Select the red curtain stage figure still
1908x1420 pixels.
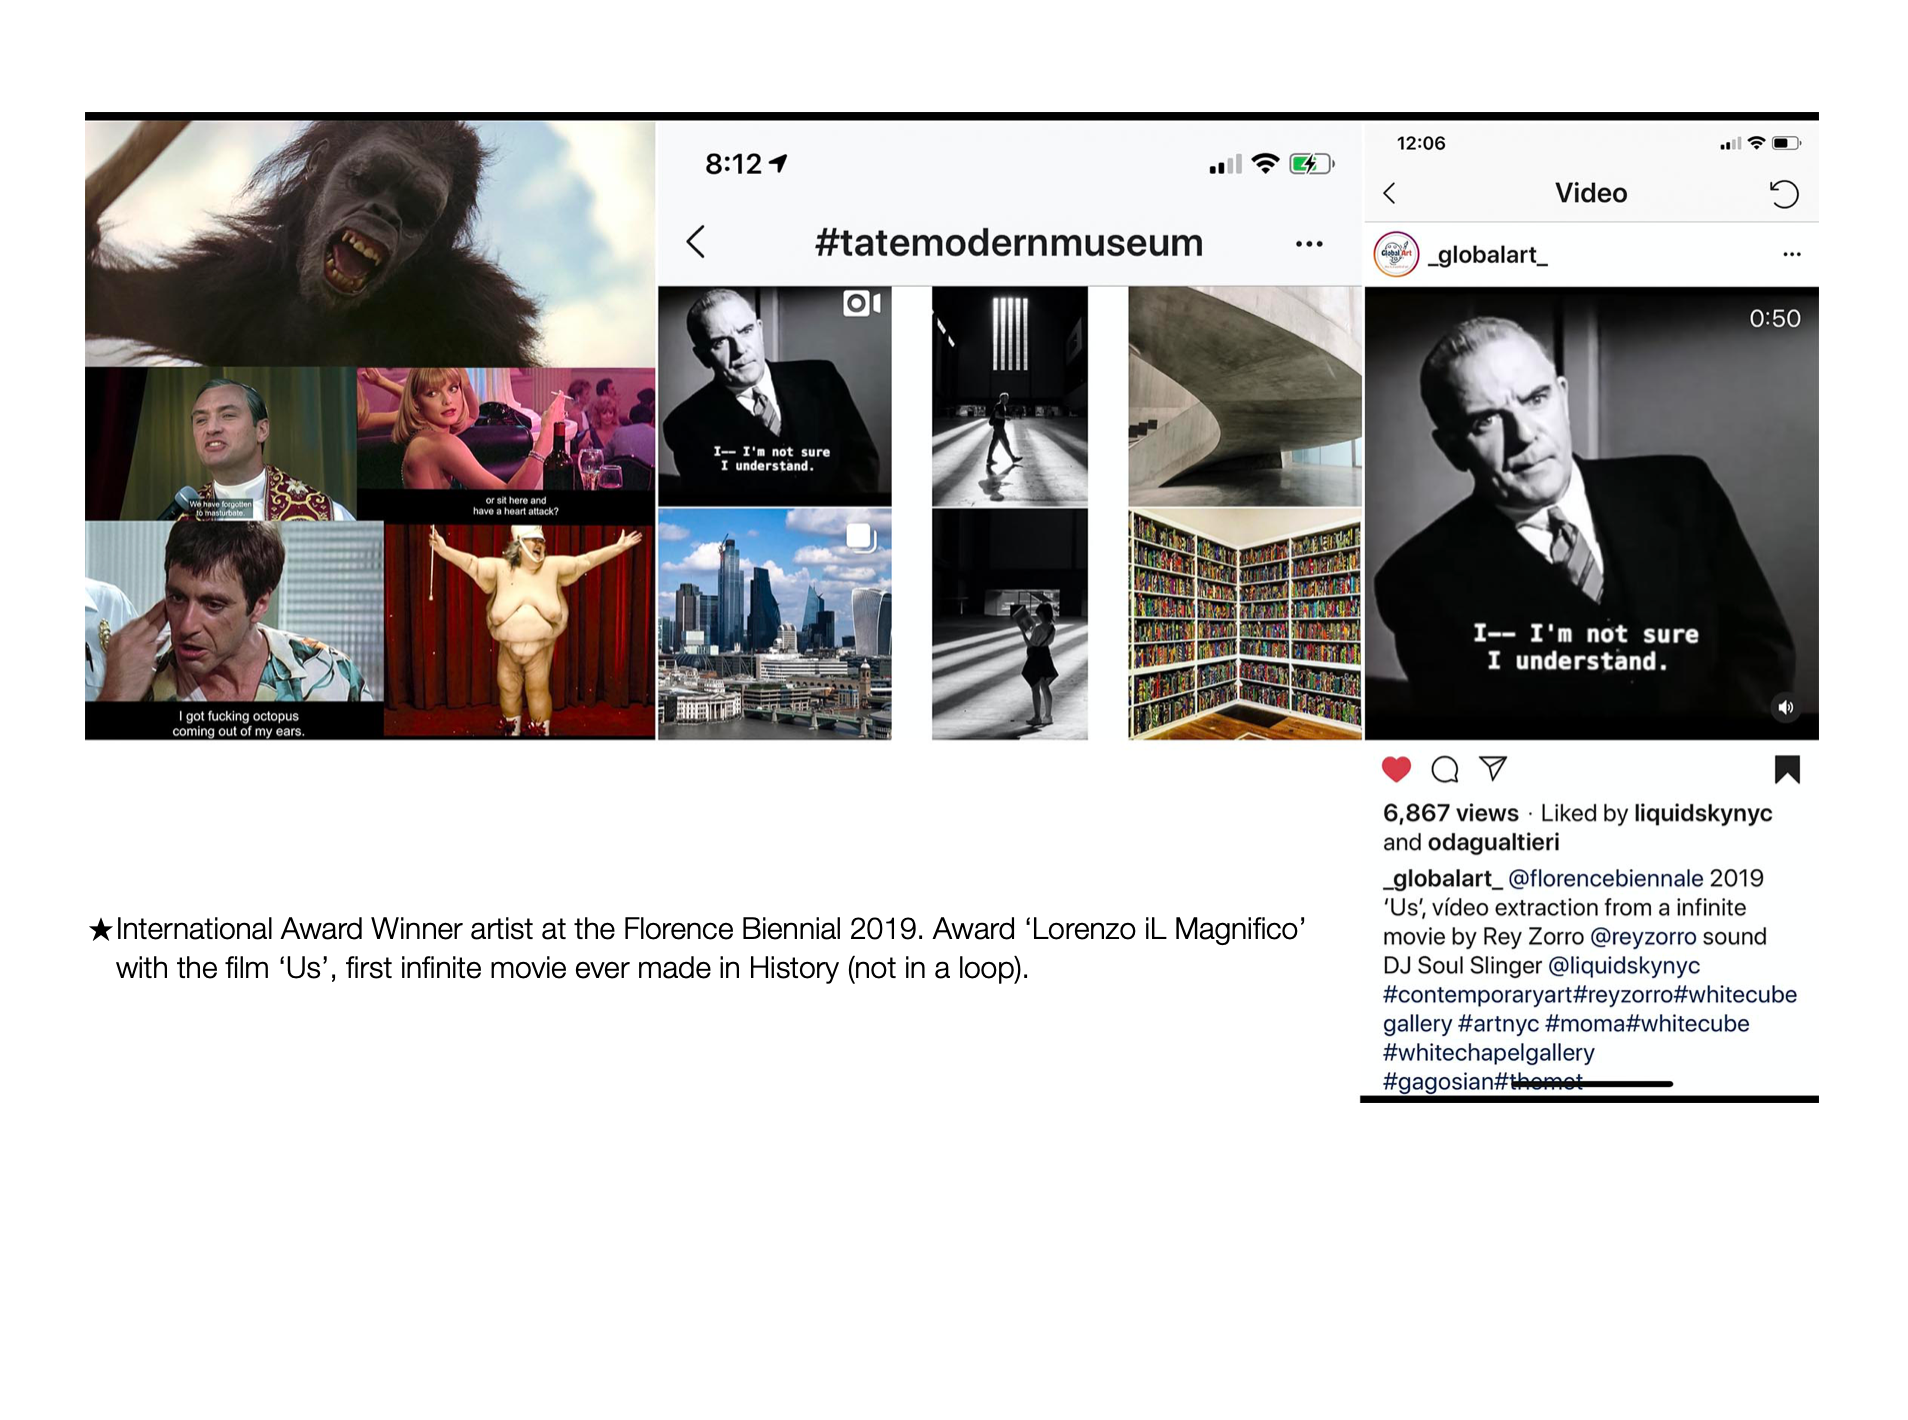pos(520,630)
